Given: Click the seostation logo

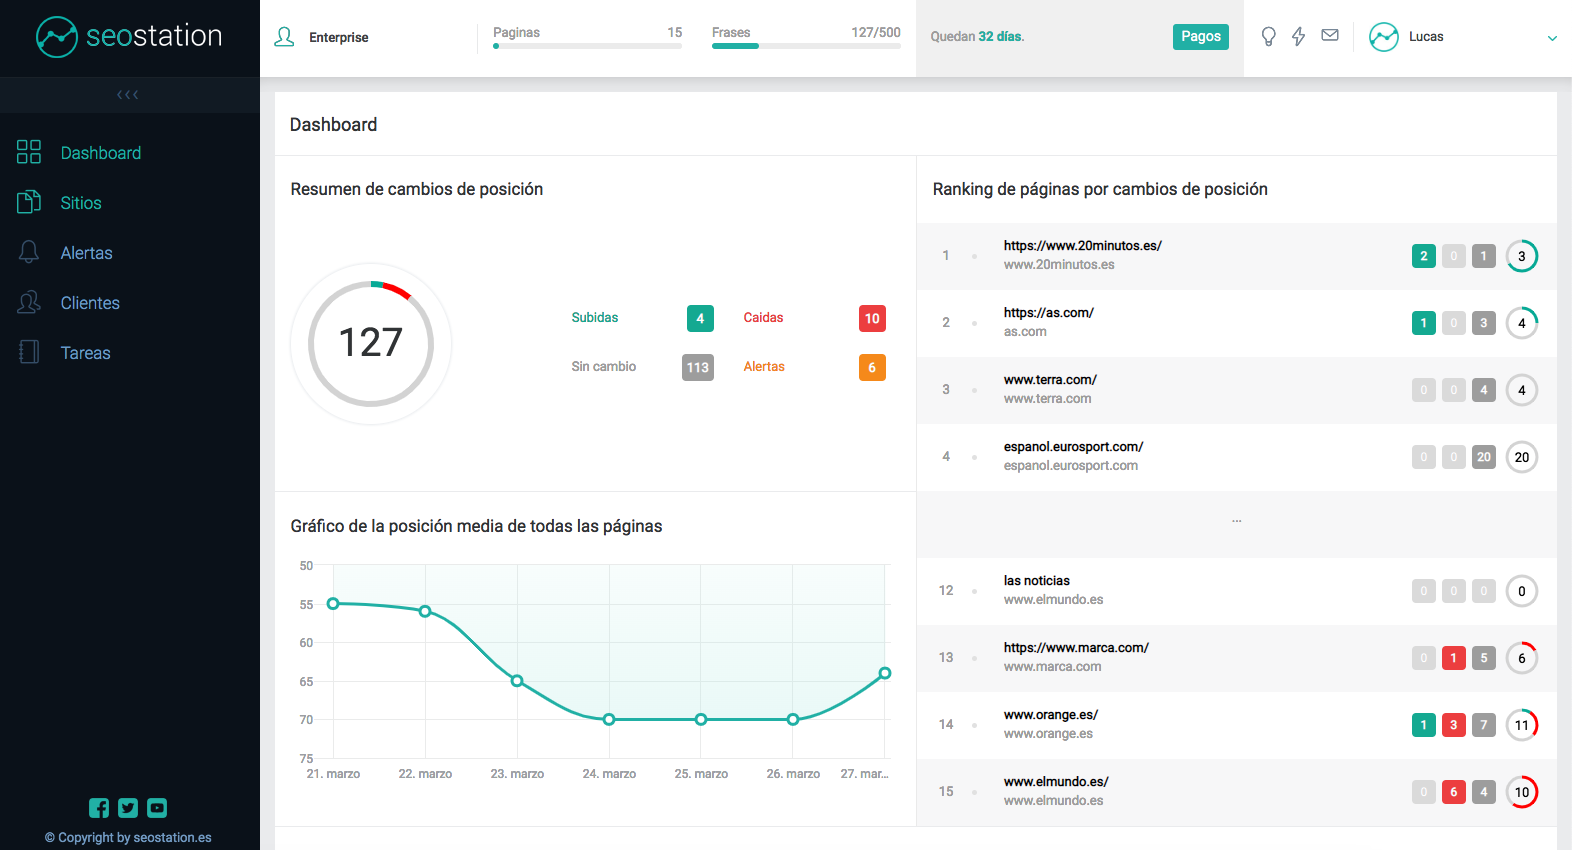Looking at the screenshot, I should [x=129, y=37].
